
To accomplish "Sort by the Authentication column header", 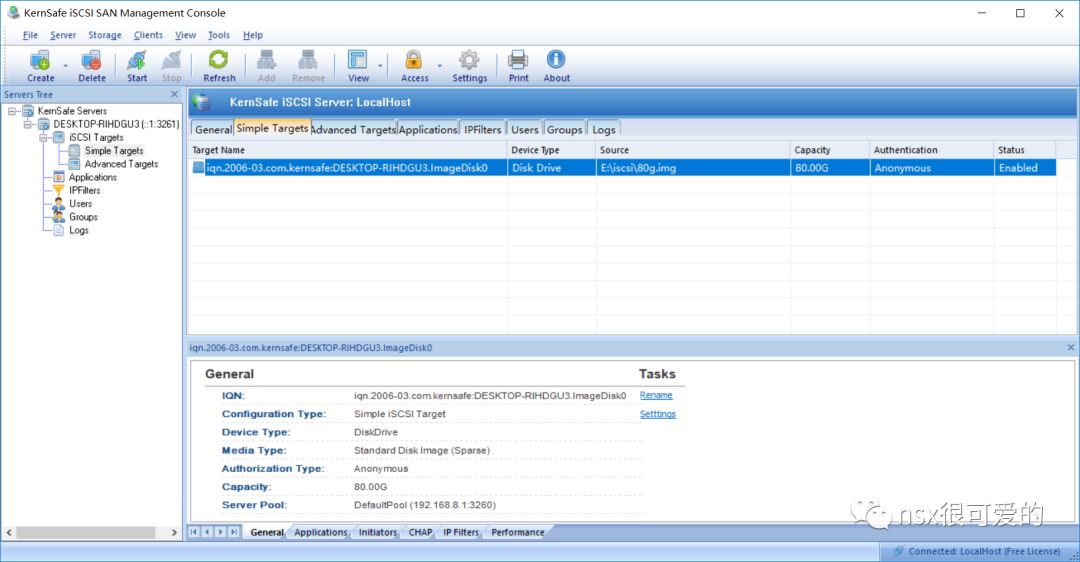I will pos(931,150).
